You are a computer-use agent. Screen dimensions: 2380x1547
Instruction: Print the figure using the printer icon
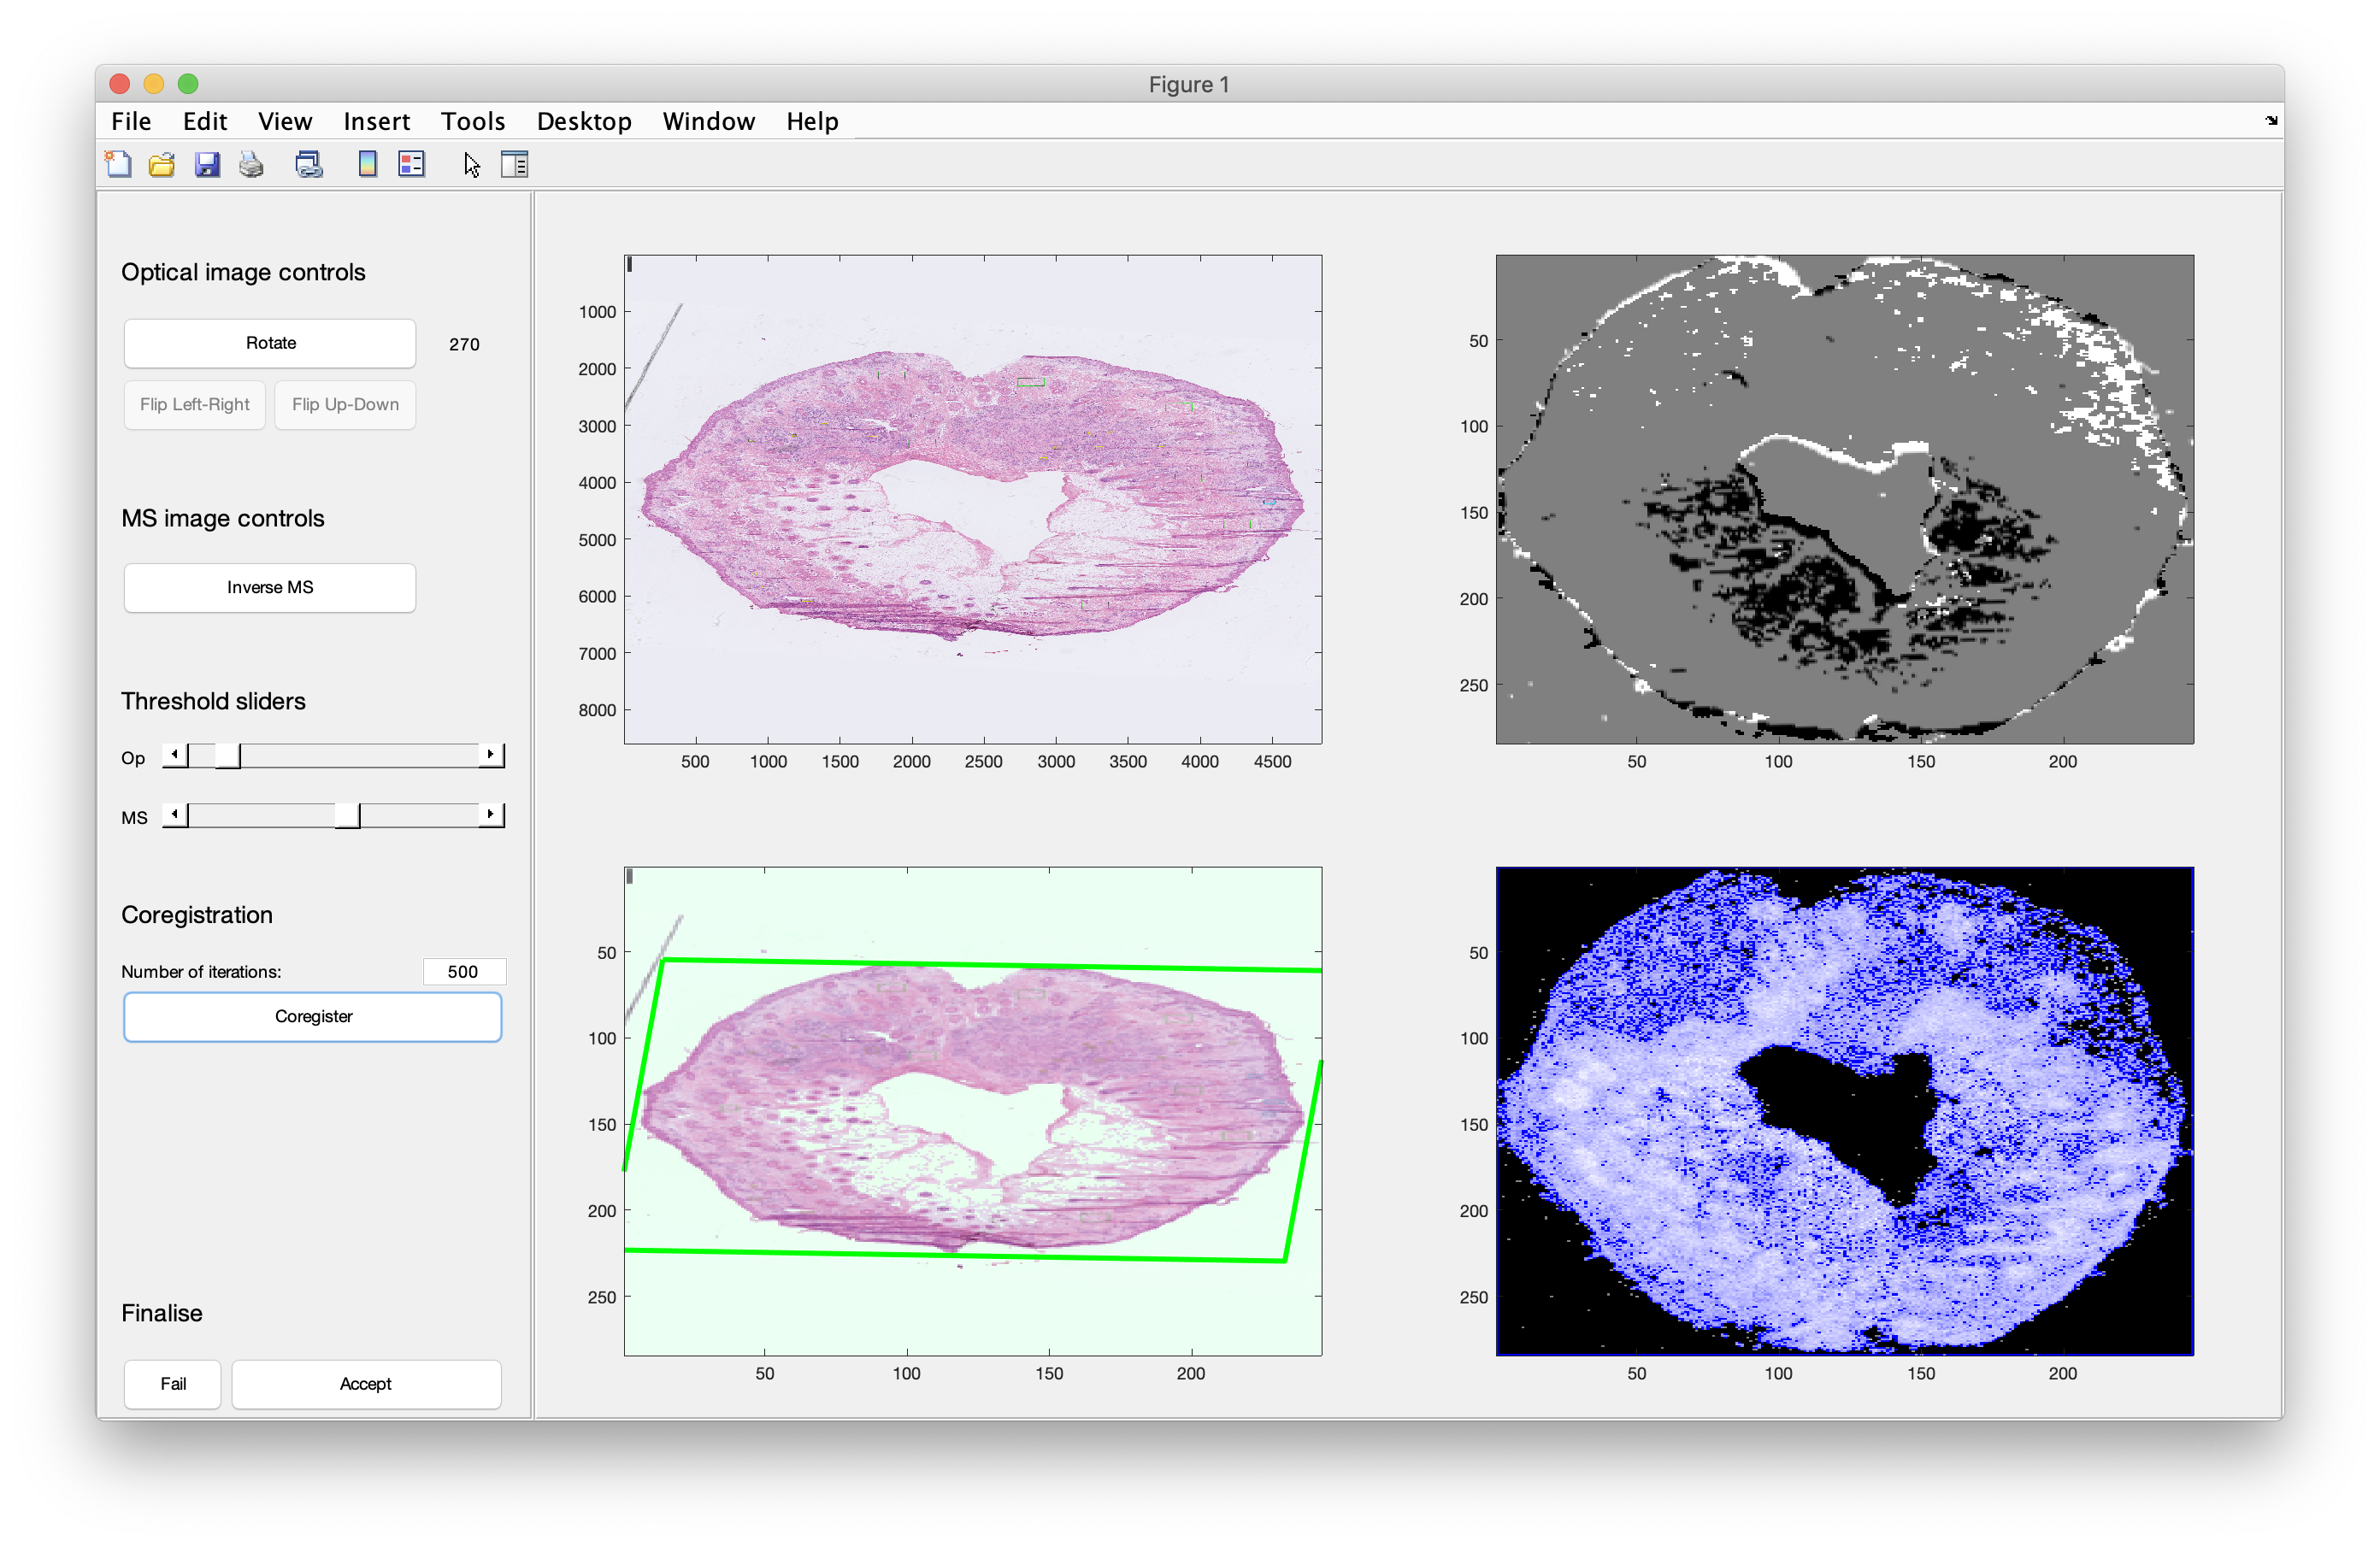click(251, 164)
